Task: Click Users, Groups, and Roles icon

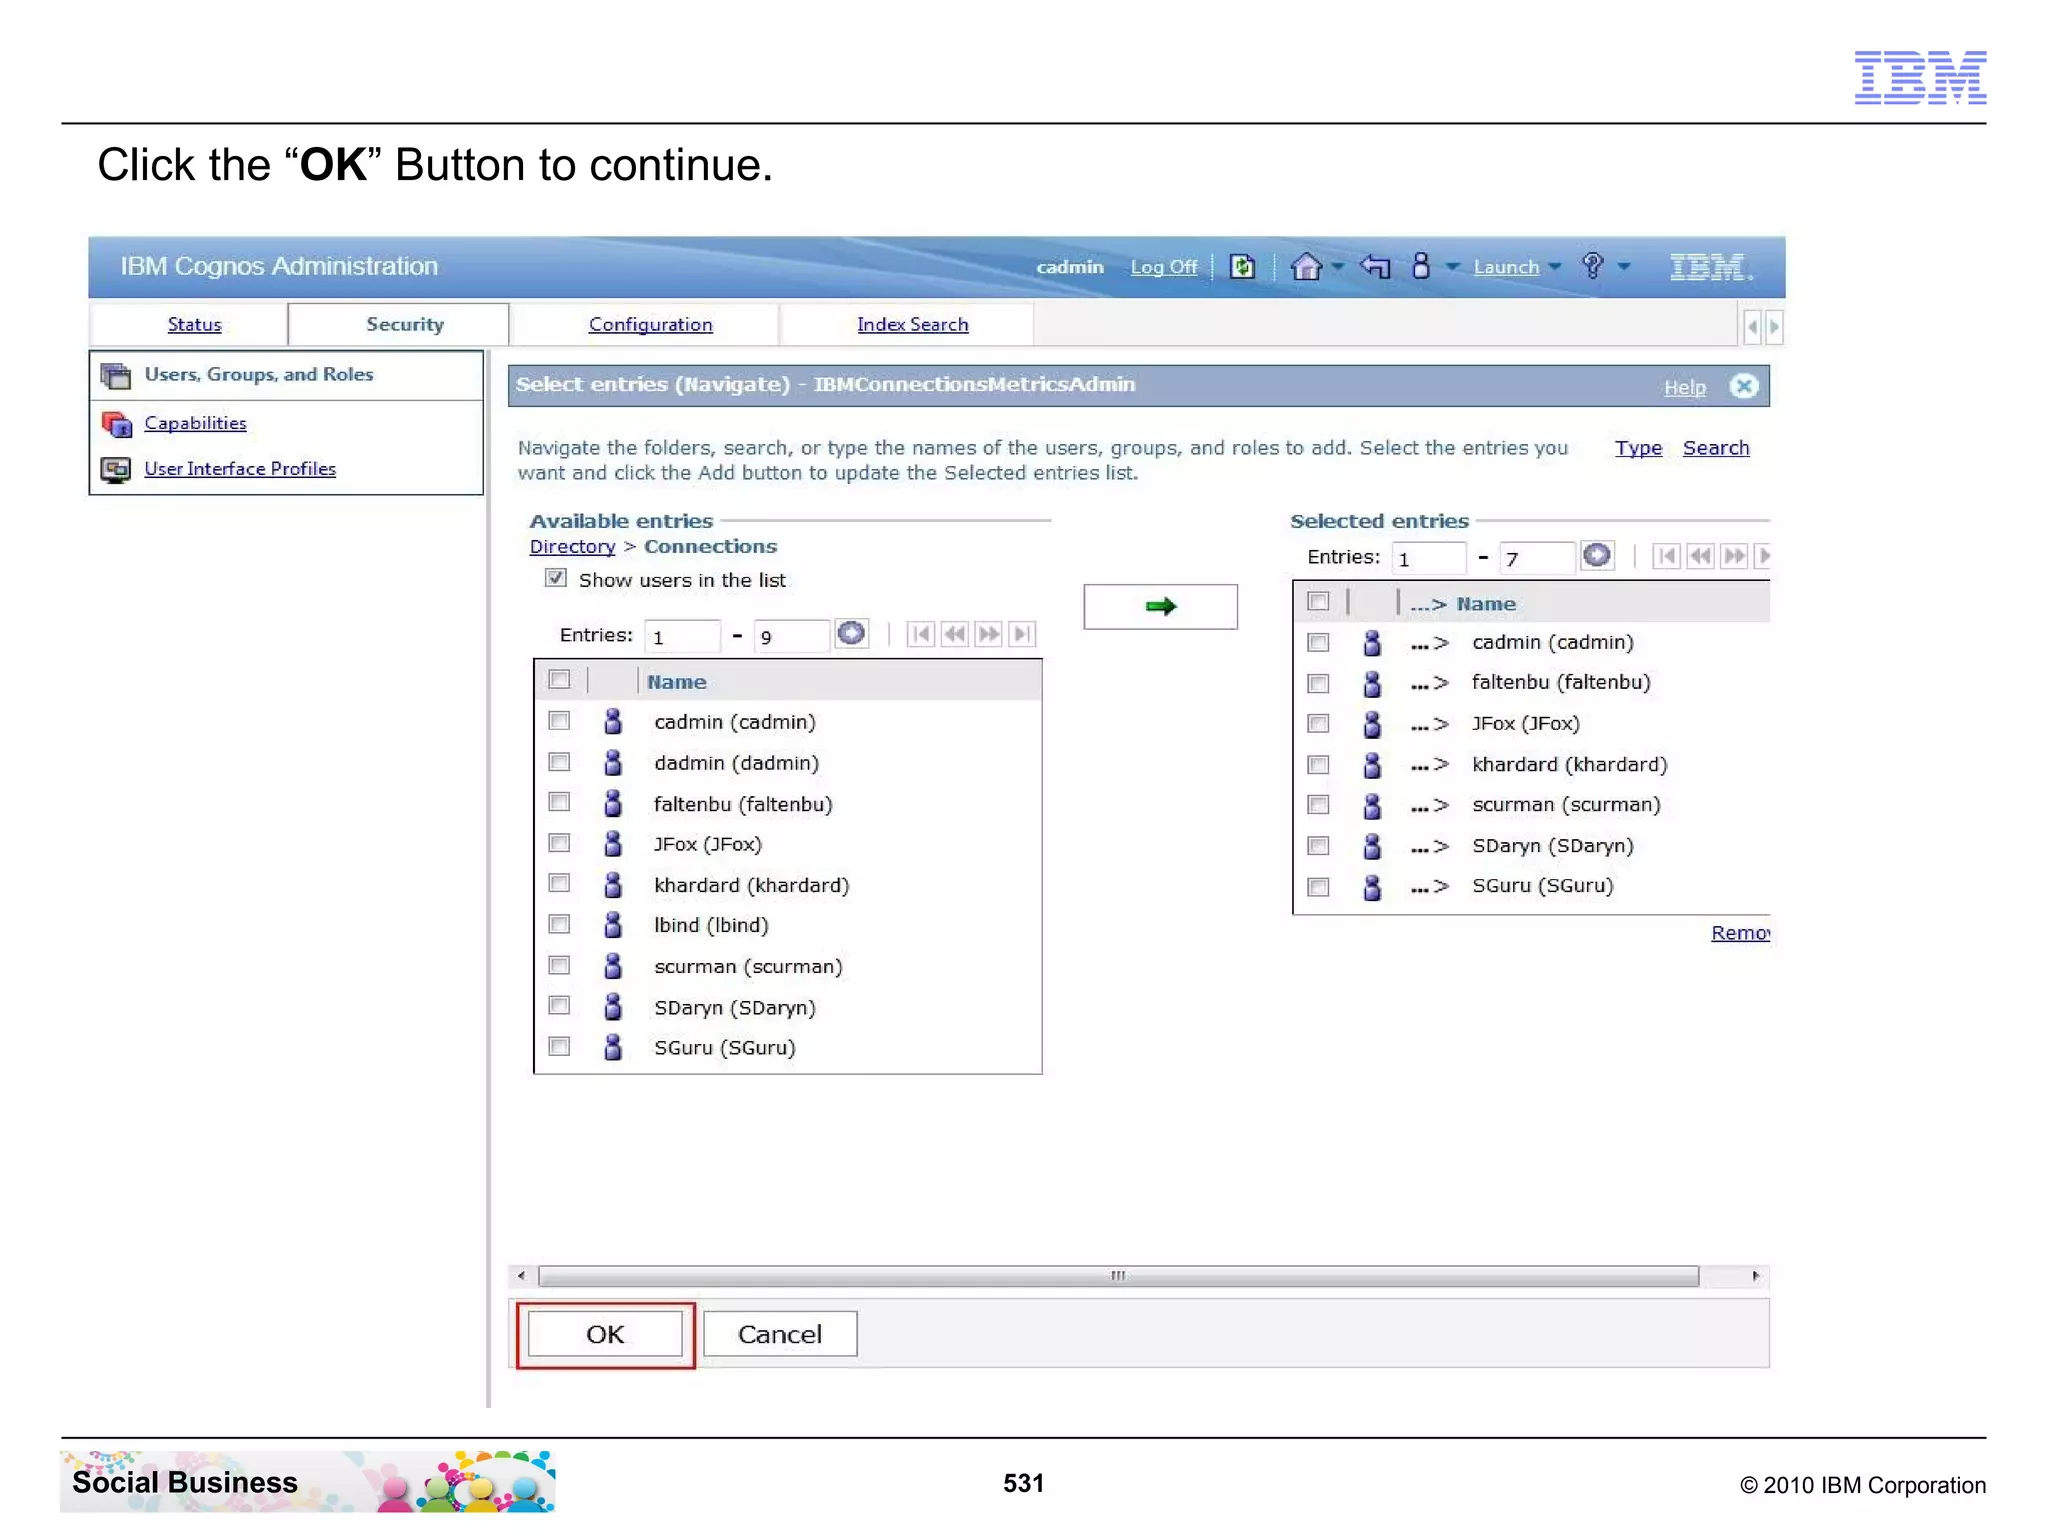Action: tap(116, 376)
